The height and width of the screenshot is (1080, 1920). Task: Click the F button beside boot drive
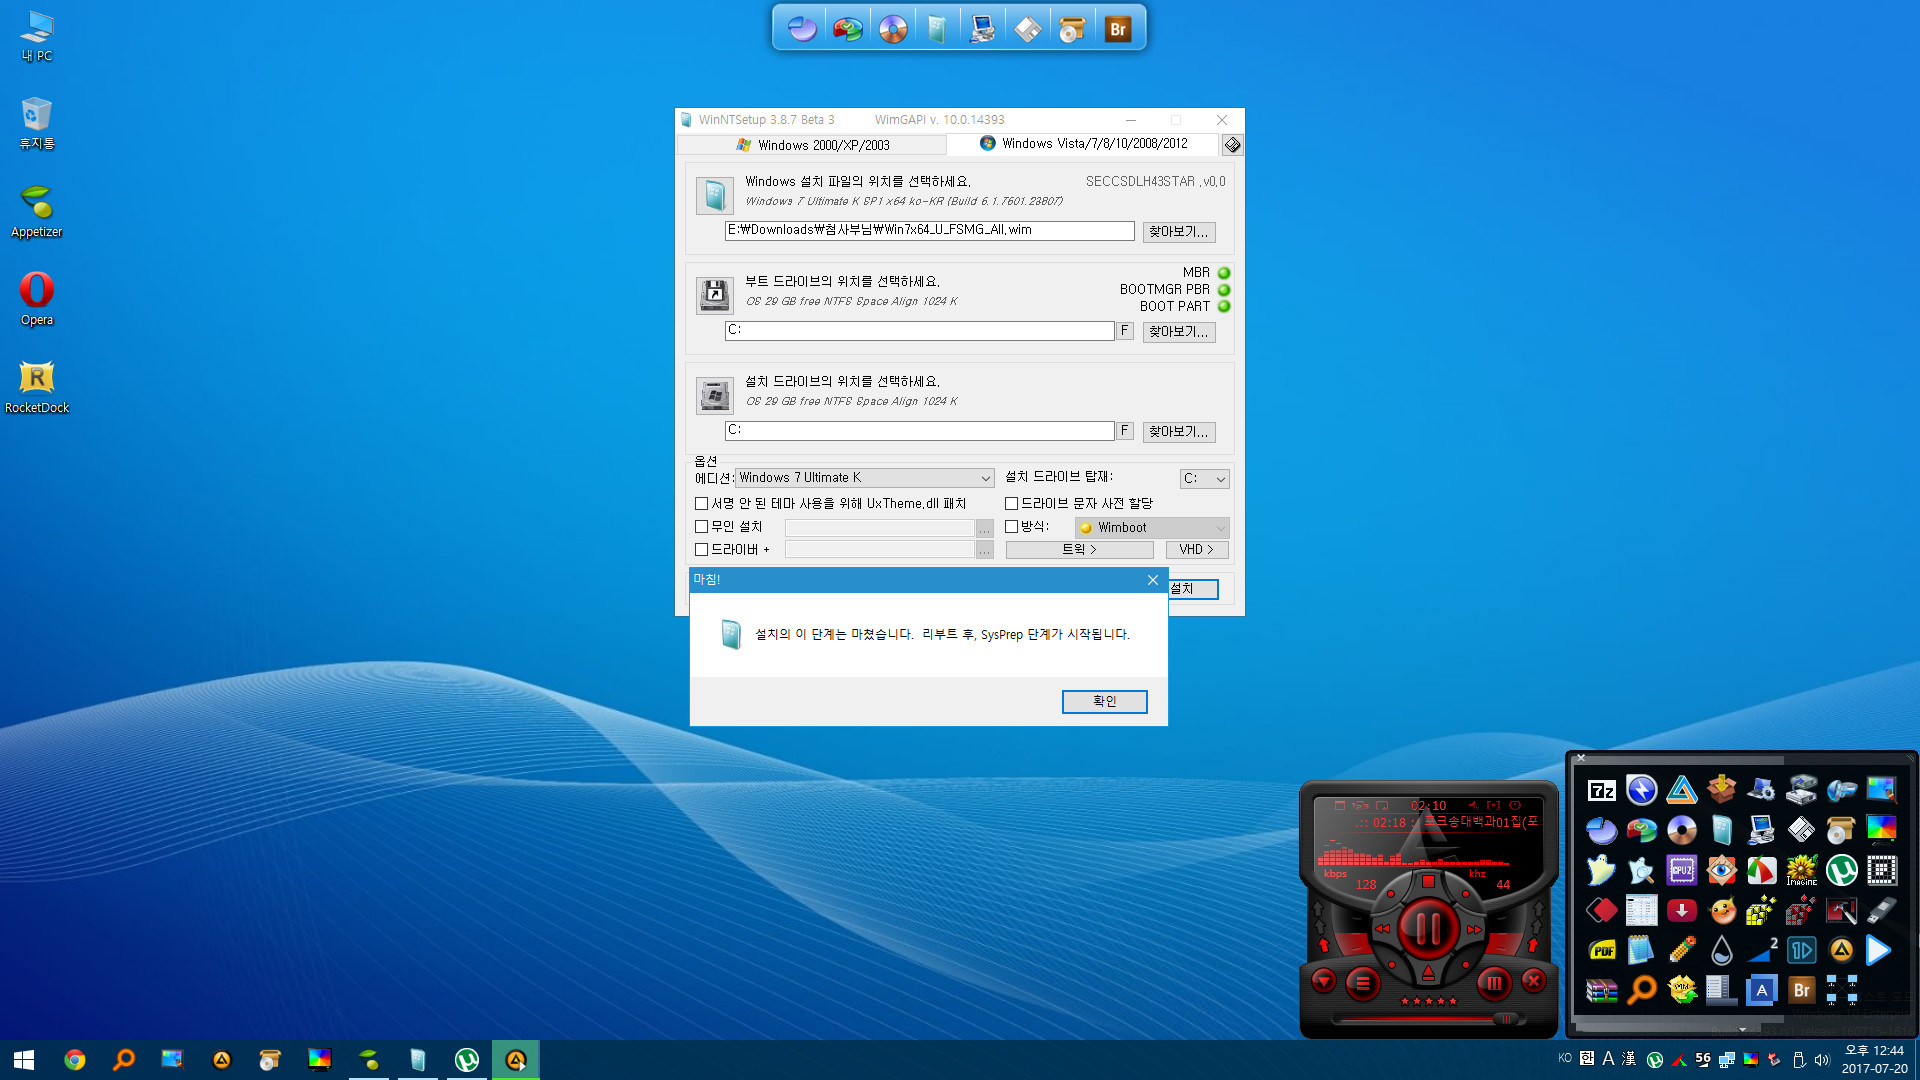1124,331
